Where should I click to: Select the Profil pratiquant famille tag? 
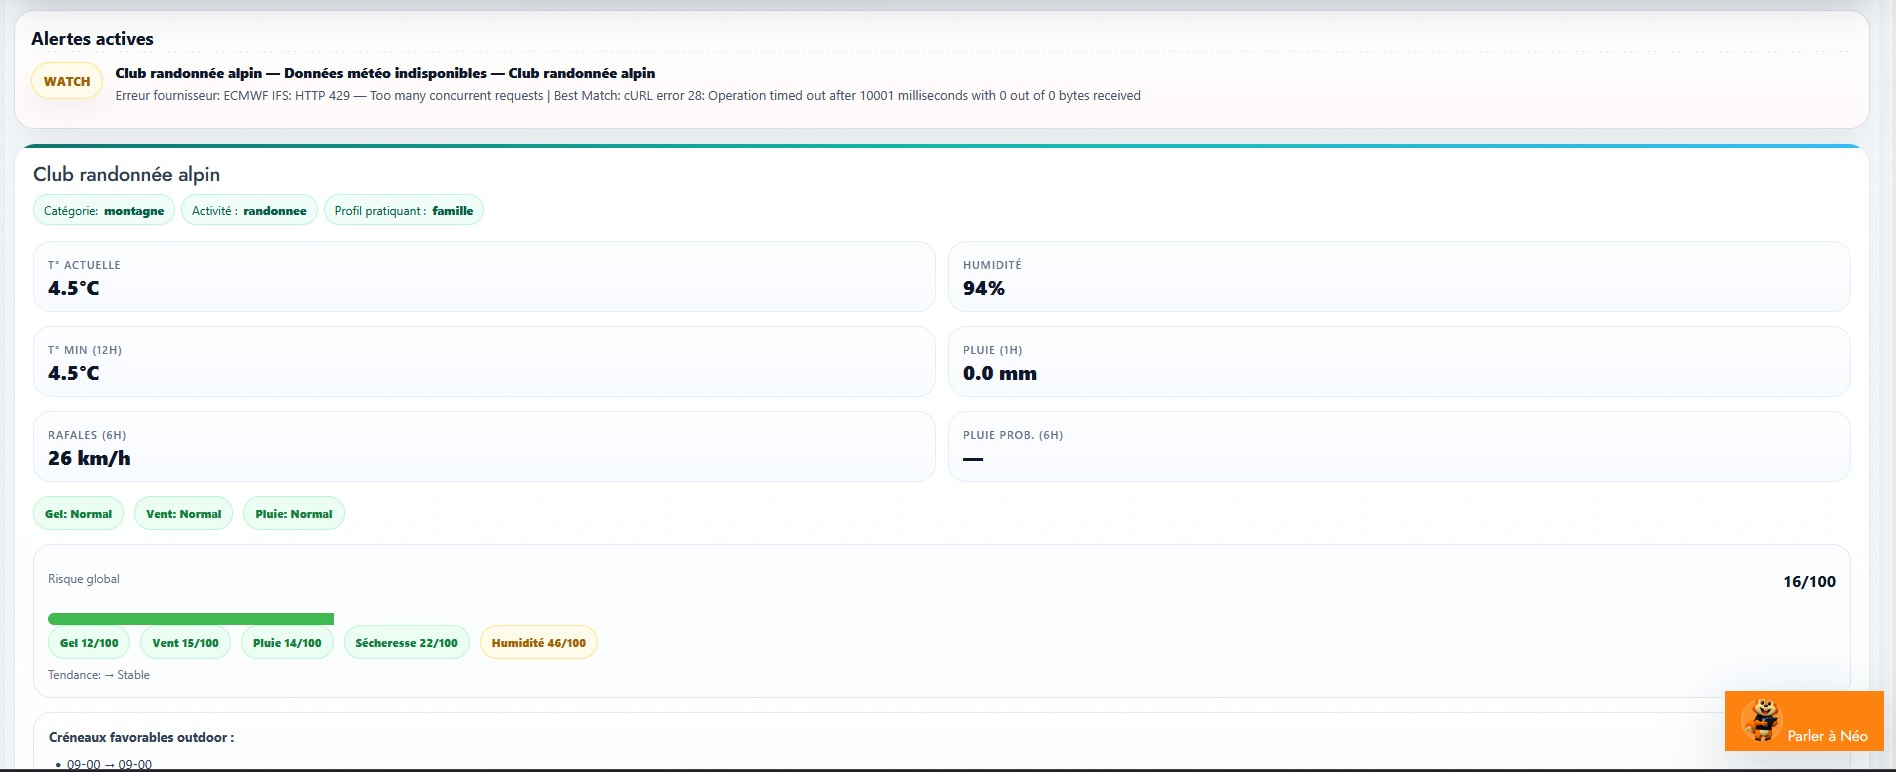click(403, 211)
